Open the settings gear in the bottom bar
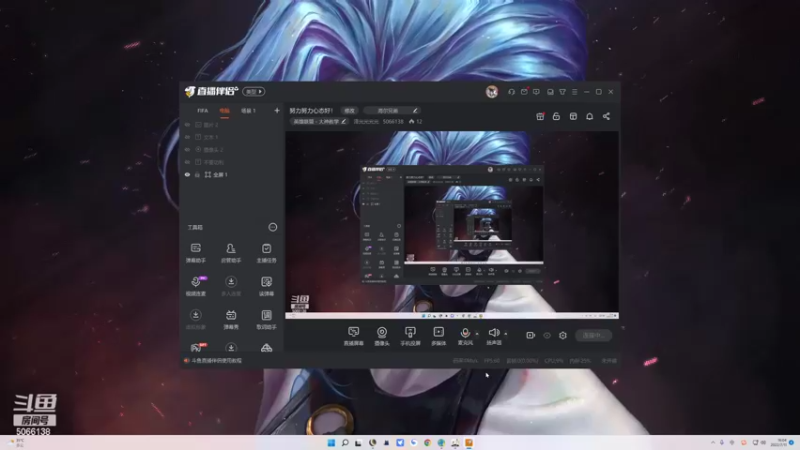 click(563, 335)
